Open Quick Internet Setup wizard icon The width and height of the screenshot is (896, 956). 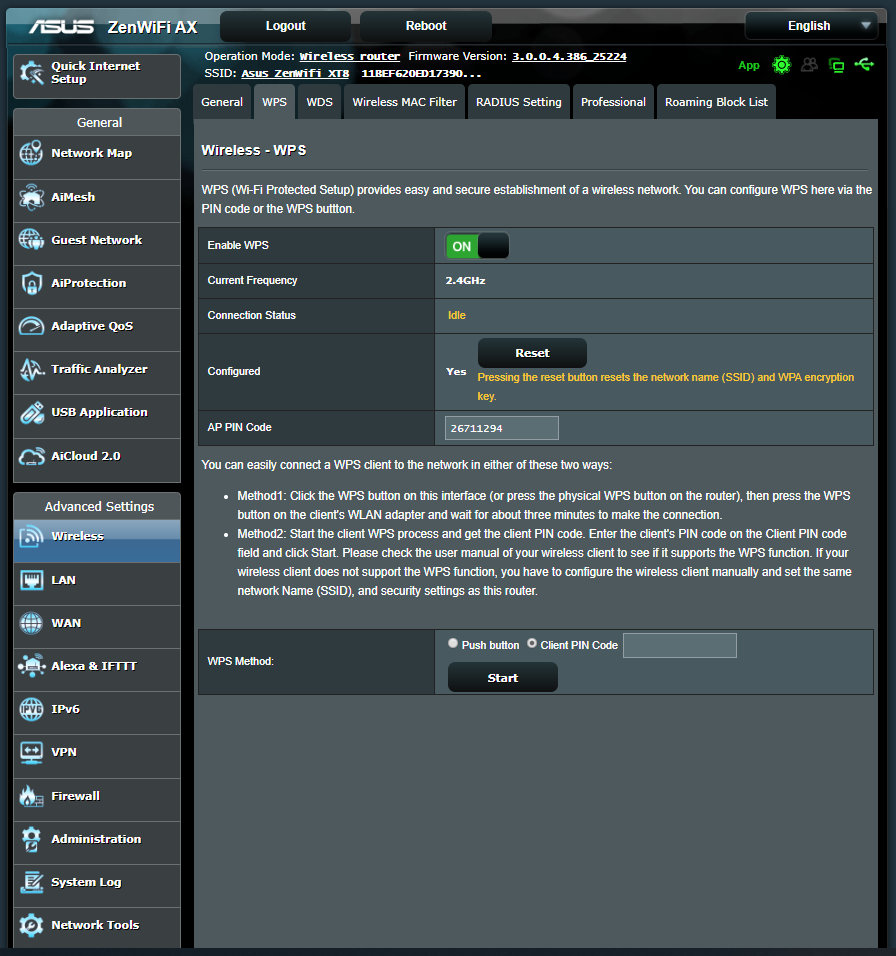pyautogui.click(x=32, y=73)
